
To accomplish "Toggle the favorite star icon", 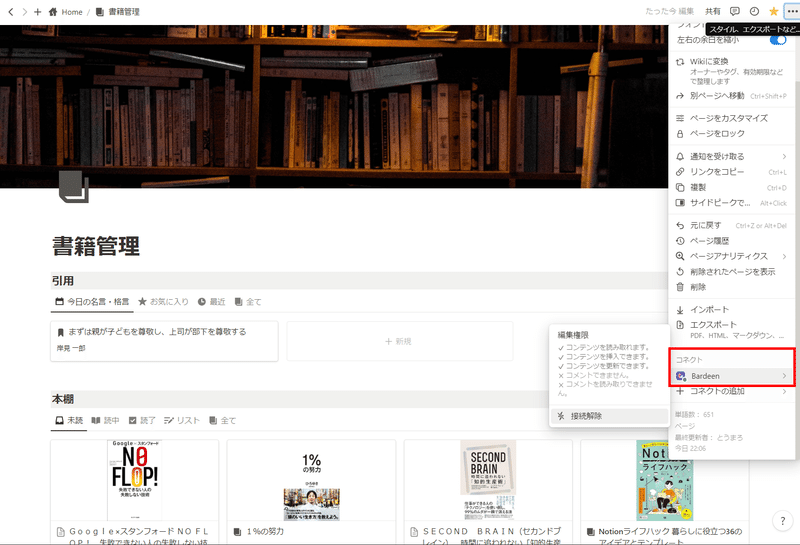I will pyautogui.click(x=773, y=11).
